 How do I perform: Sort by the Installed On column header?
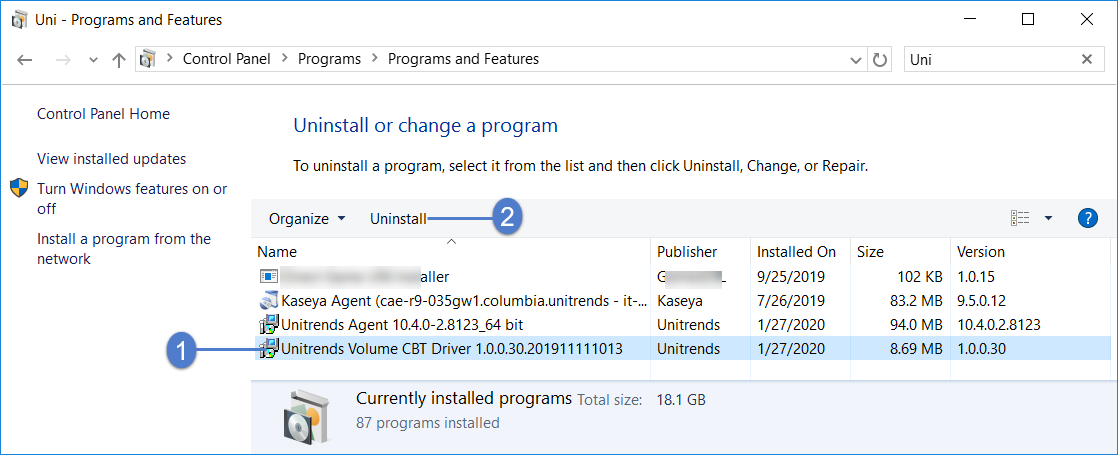pyautogui.click(x=799, y=252)
